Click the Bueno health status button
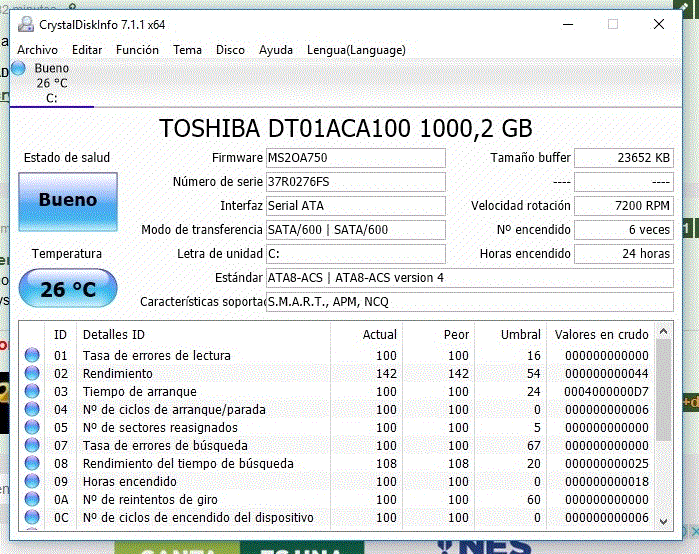Image resolution: width=699 pixels, height=554 pixels. [68, 201]
